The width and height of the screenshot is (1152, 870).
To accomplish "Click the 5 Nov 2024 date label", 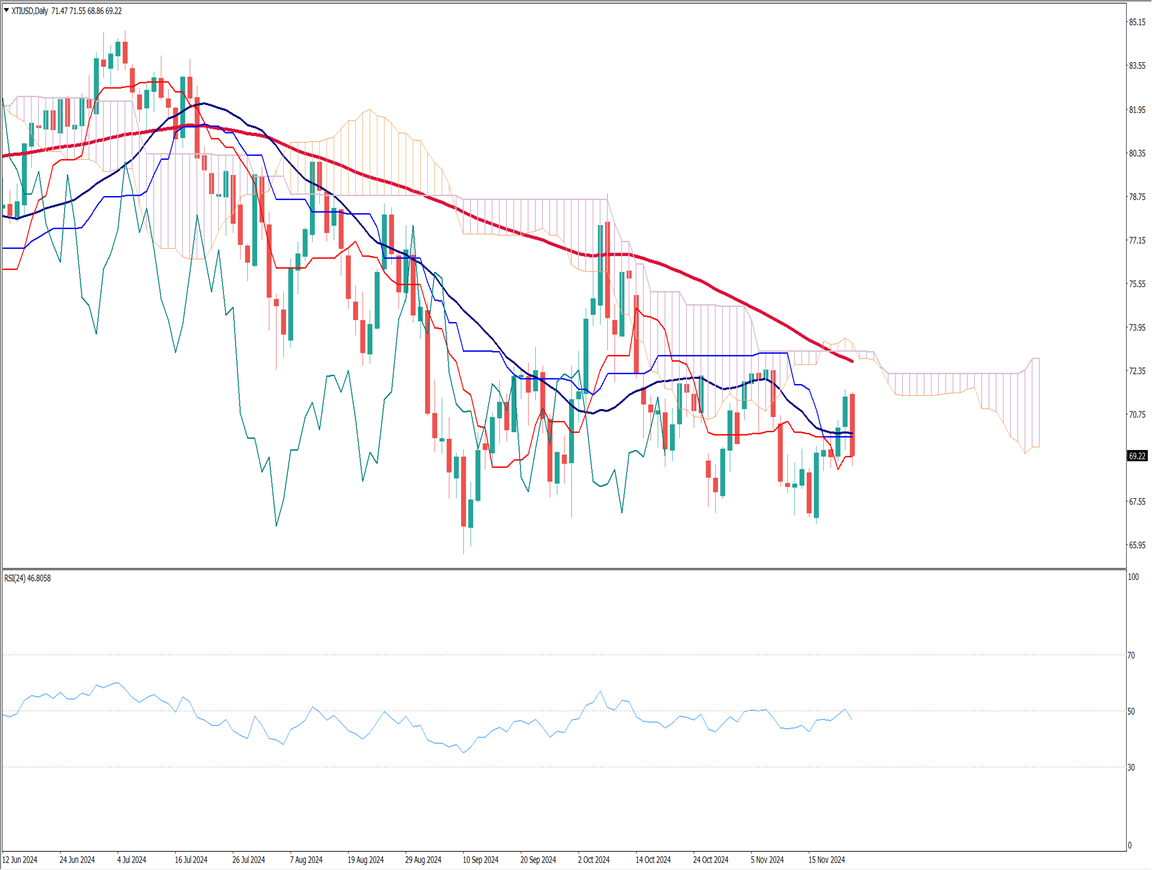I will (x=768, y=859).
